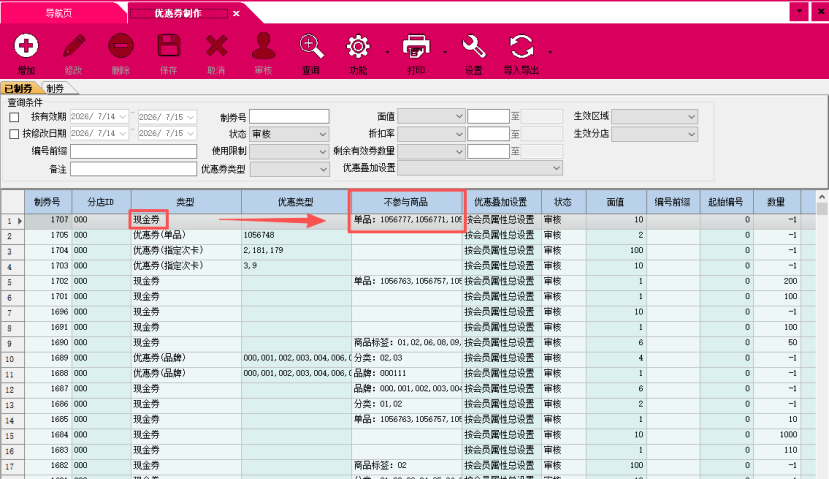Select the 优惠券(单品) type cell in row 2

click(x=186, y=235)
